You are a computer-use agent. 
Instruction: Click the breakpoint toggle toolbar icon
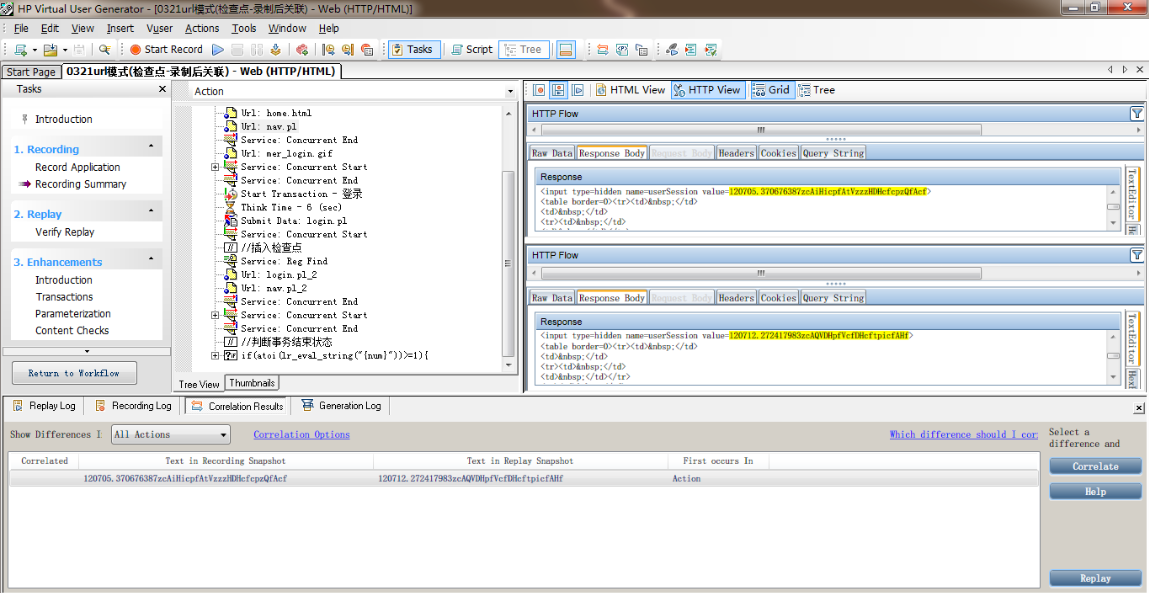[x=301, y=50]
